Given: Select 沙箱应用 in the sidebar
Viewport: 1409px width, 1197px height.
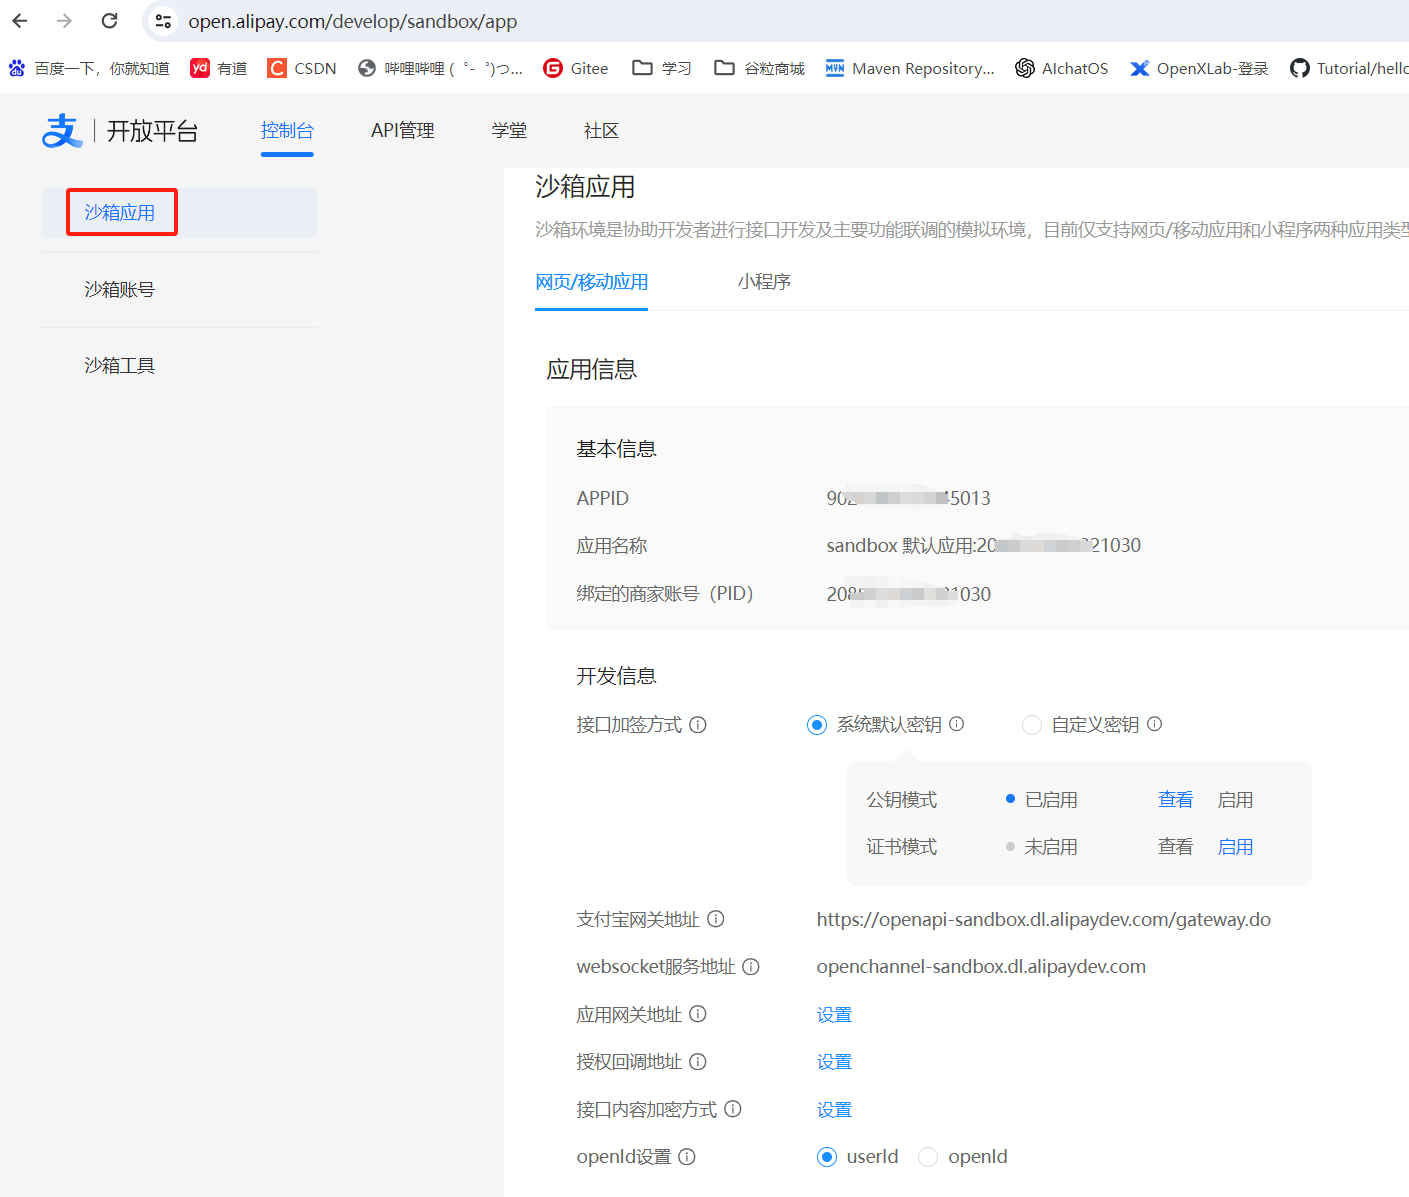Looking at the screenshot, I should [179, 213].
